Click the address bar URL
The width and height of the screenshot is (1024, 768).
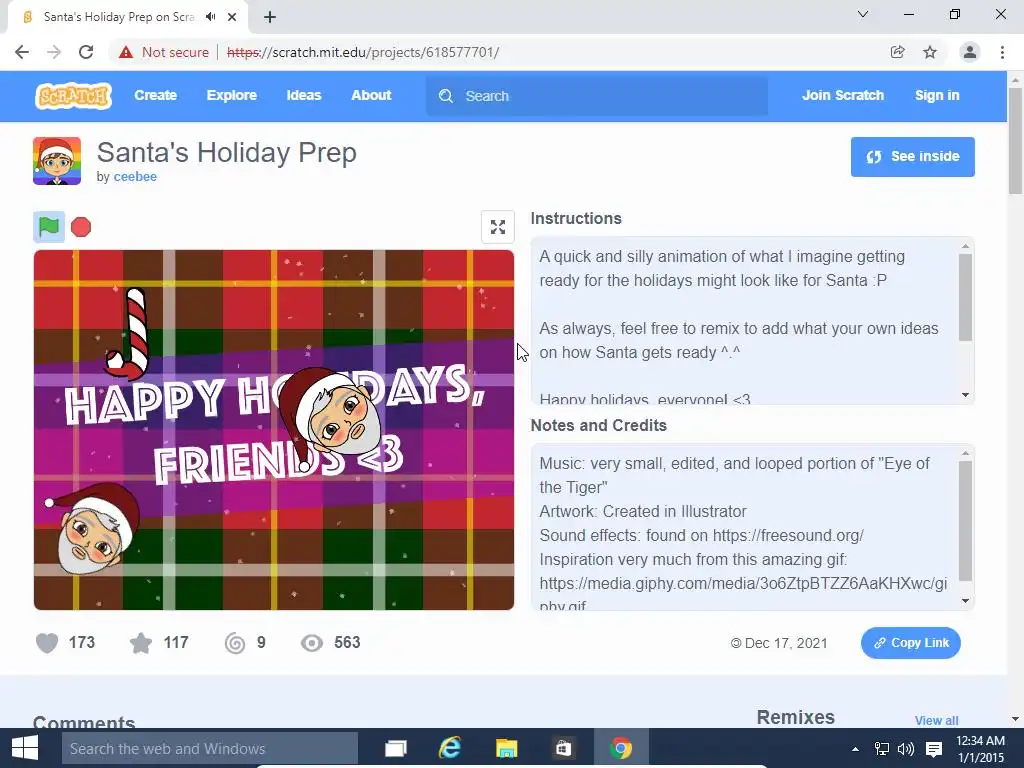pyautogui.click(x=363, y=52)
